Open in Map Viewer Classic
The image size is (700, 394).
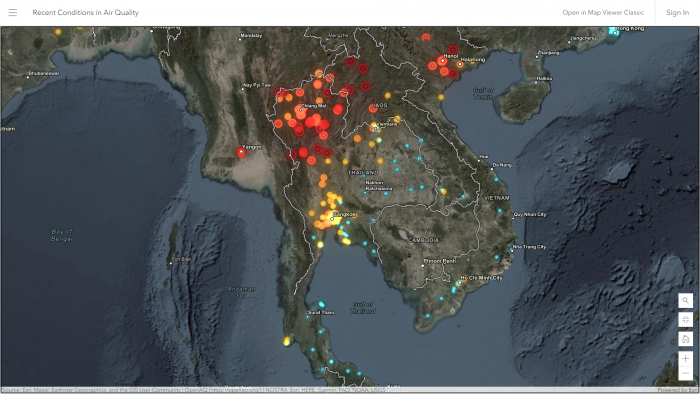tap(603, 12)
